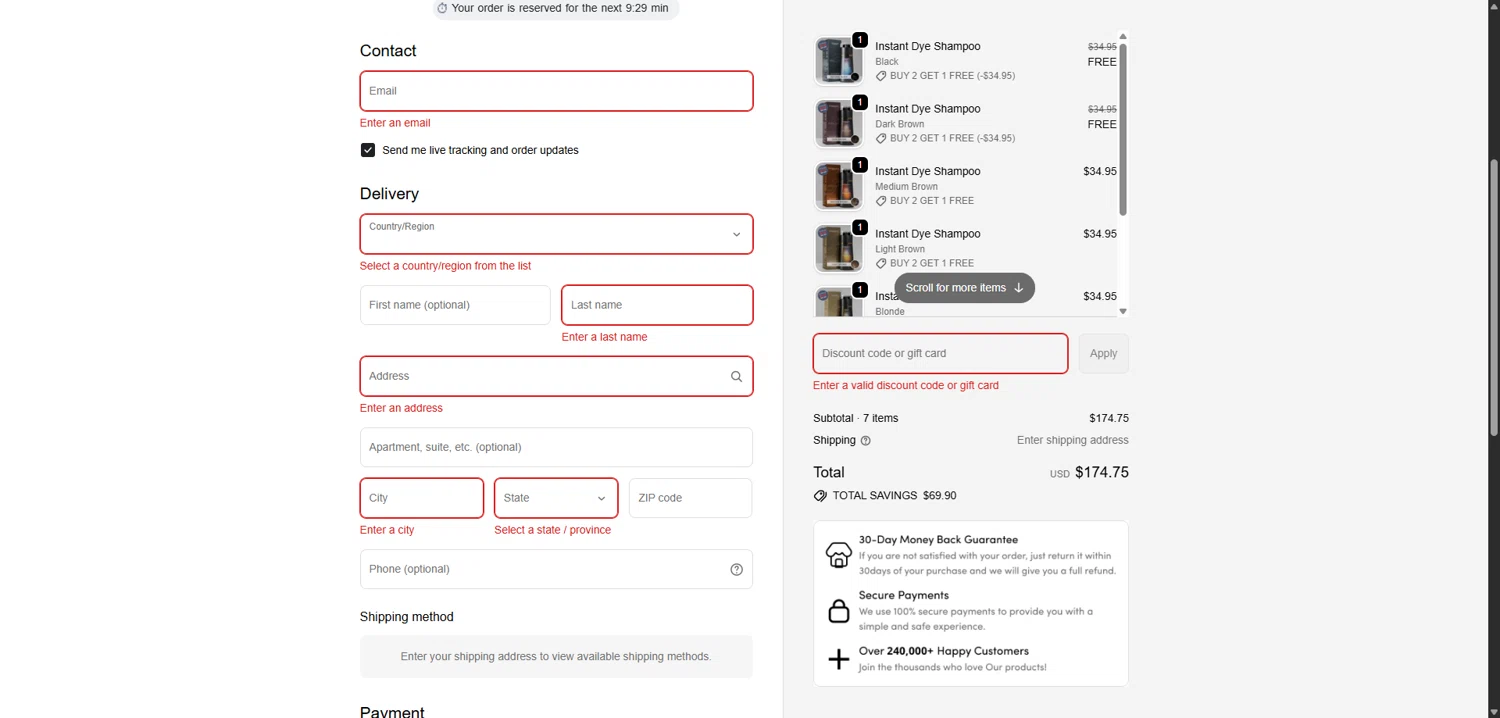Click Apartment, suite, etc. field
Viewport: 1500px width, 718px height.
tap(556, 447)
